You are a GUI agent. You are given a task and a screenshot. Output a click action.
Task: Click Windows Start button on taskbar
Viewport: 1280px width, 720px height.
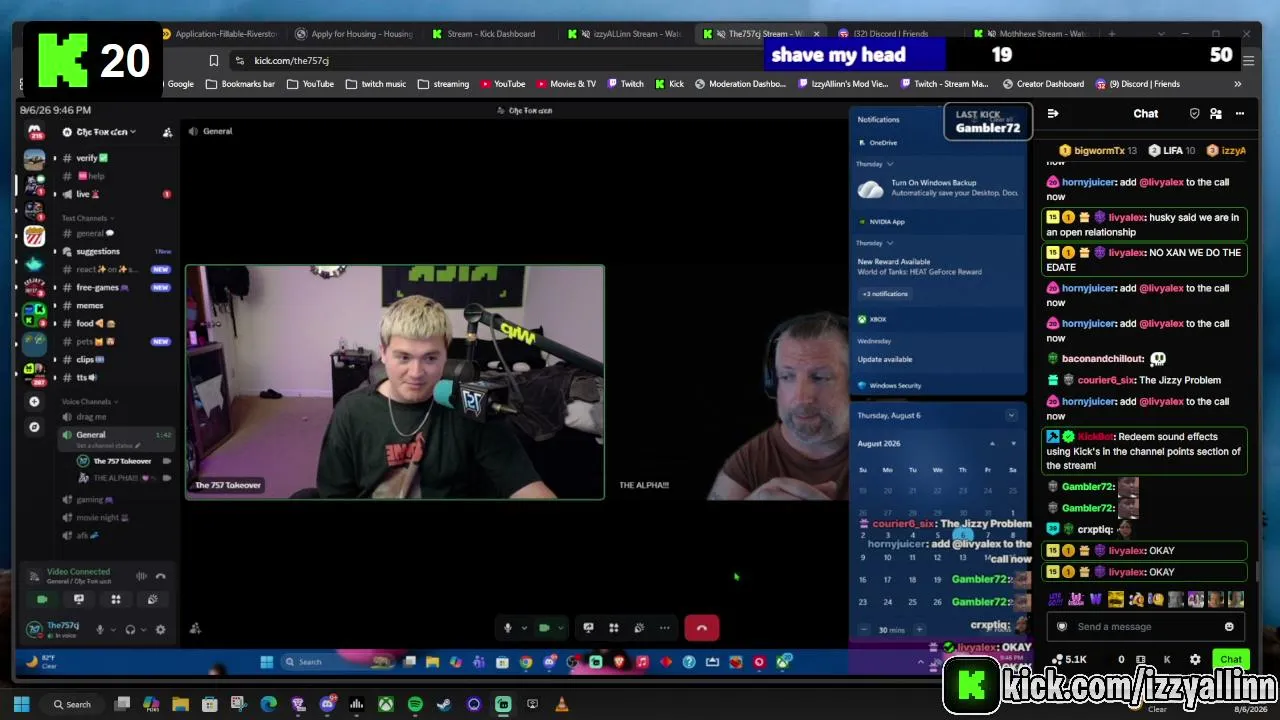[22, 705]
